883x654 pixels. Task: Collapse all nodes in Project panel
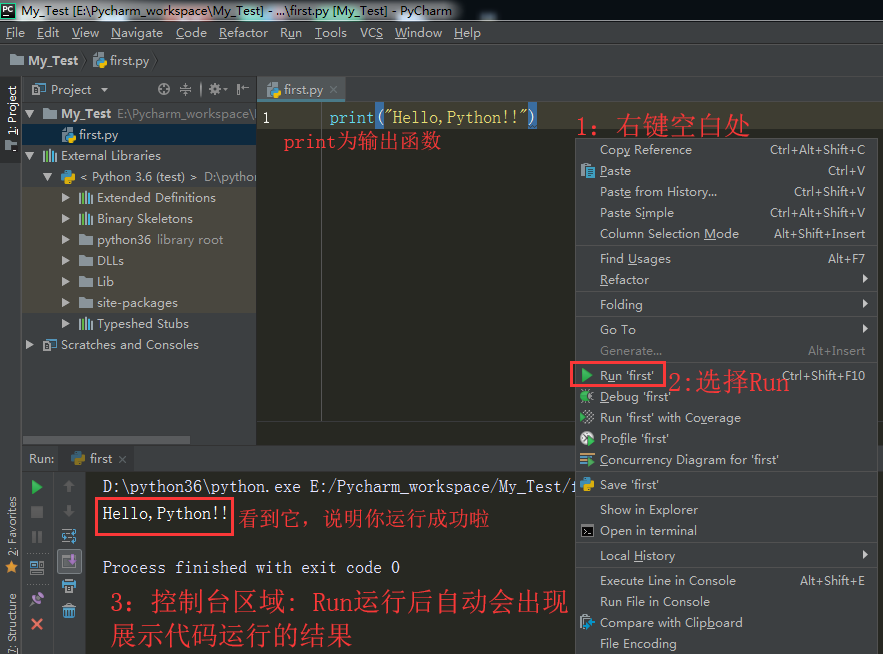185,89
